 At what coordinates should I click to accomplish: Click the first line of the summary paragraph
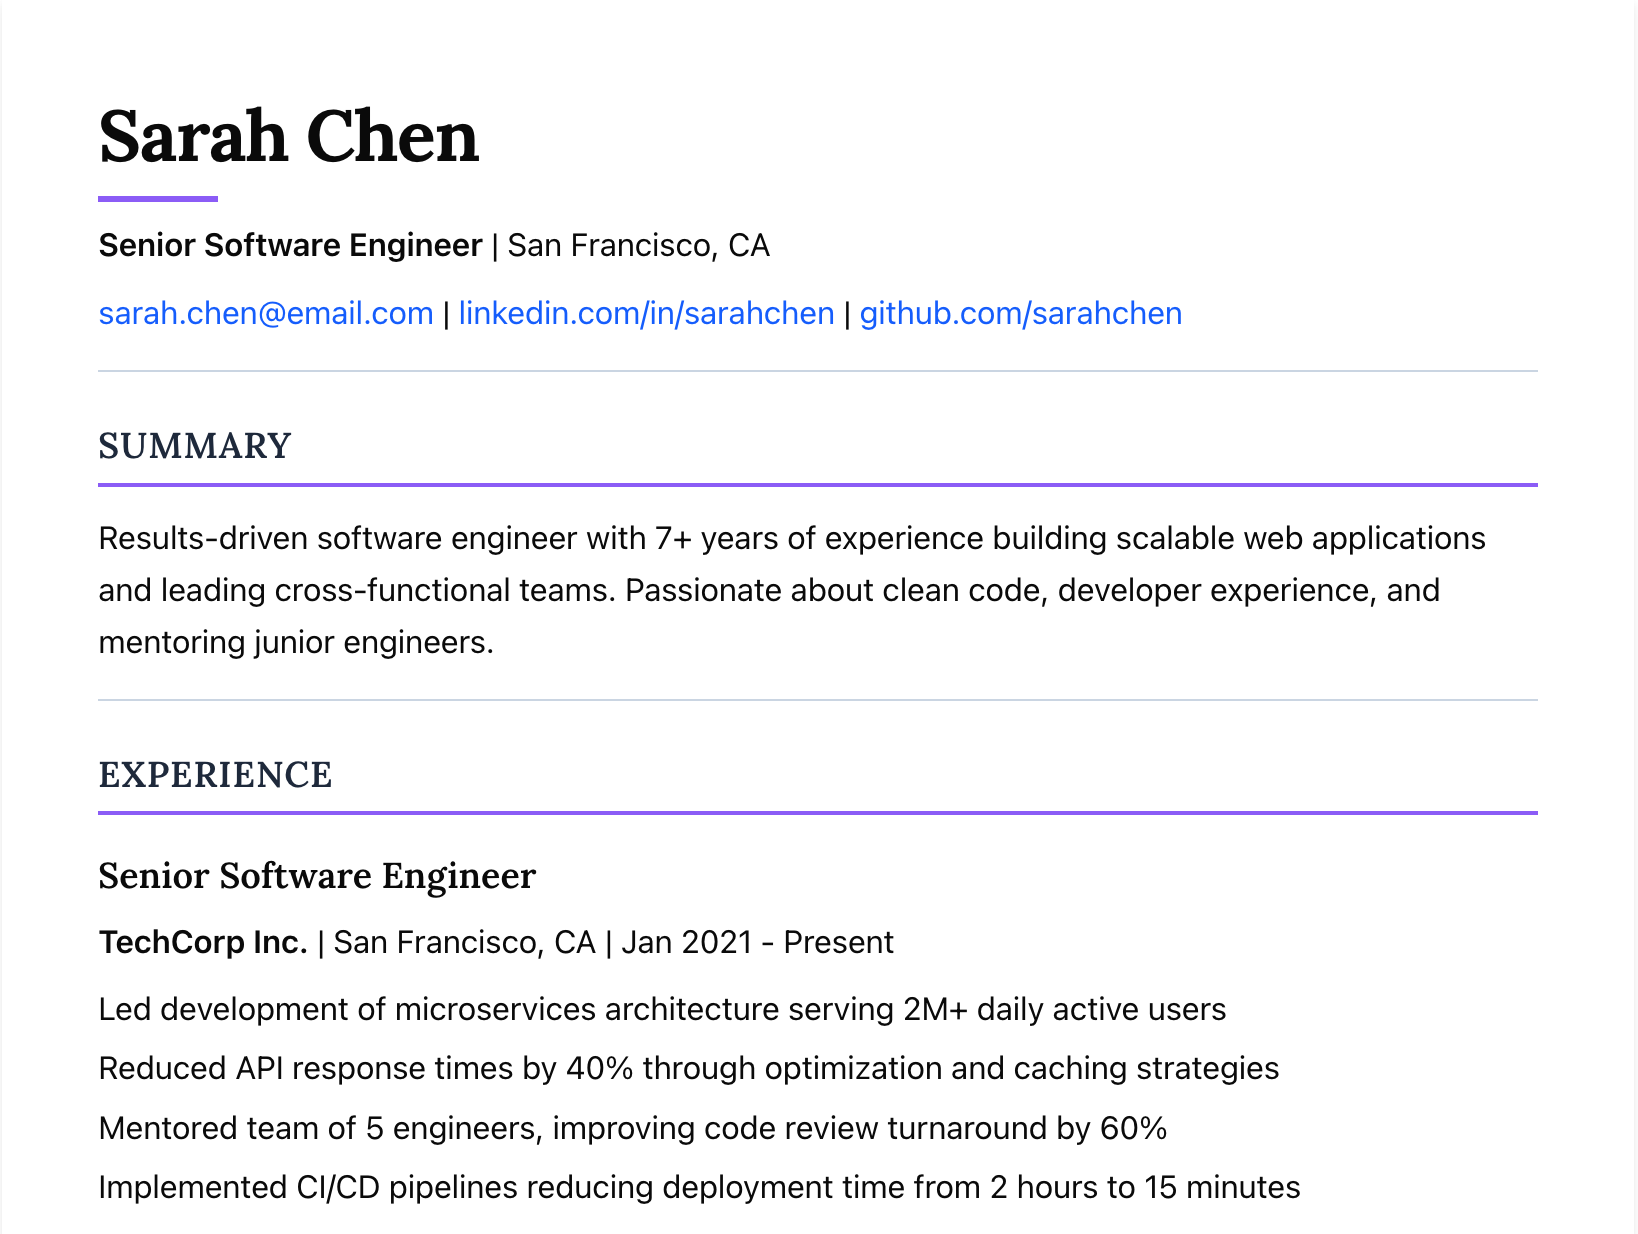coord(791,539)
